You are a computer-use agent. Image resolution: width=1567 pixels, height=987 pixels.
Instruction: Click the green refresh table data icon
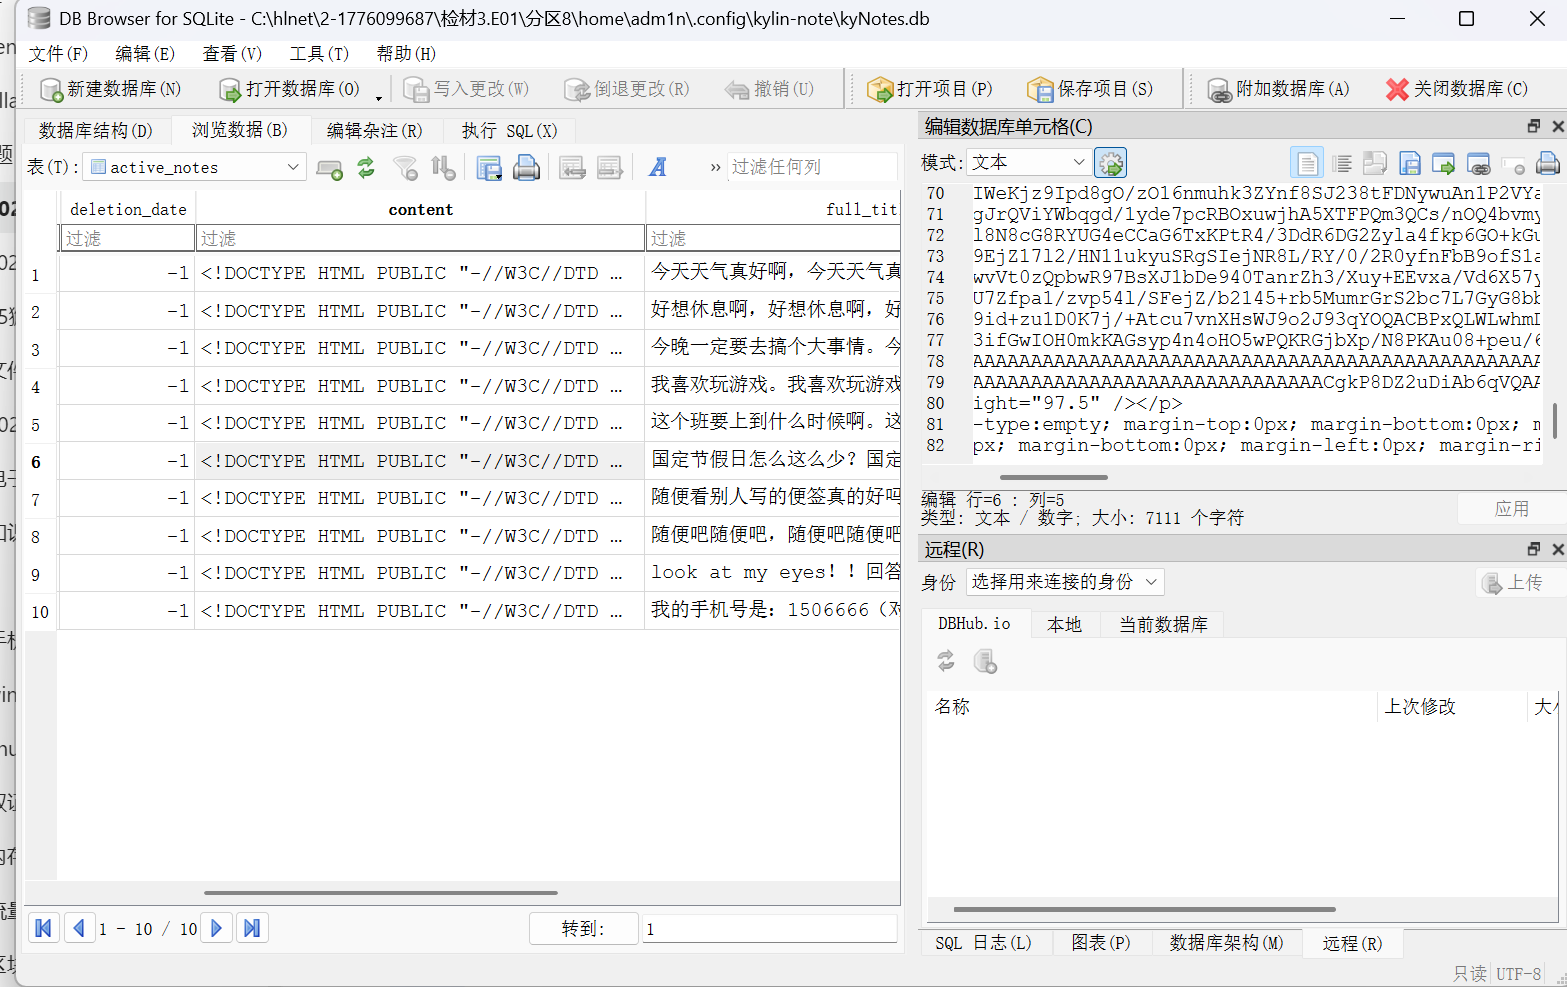(x=366, y=168)
